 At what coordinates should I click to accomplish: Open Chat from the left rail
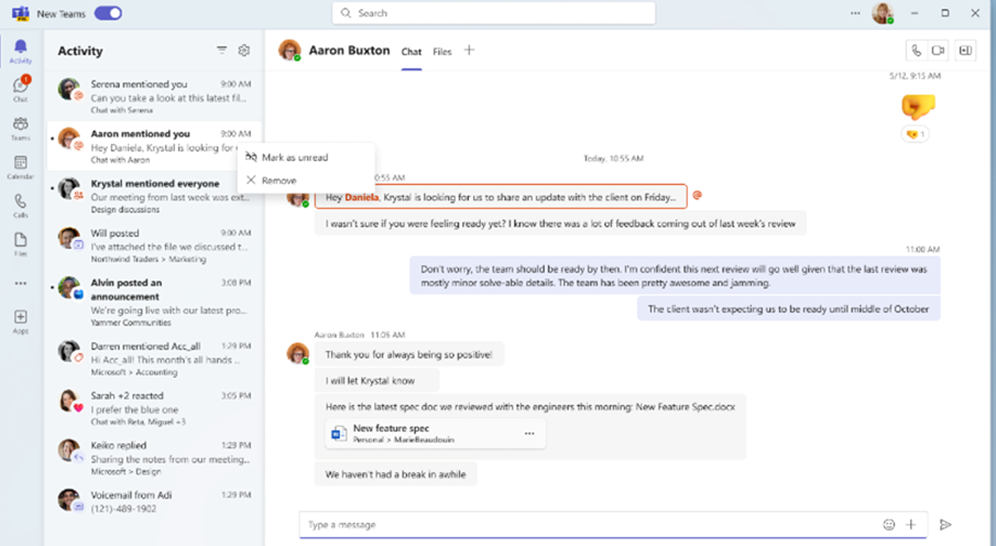(20, 89)
